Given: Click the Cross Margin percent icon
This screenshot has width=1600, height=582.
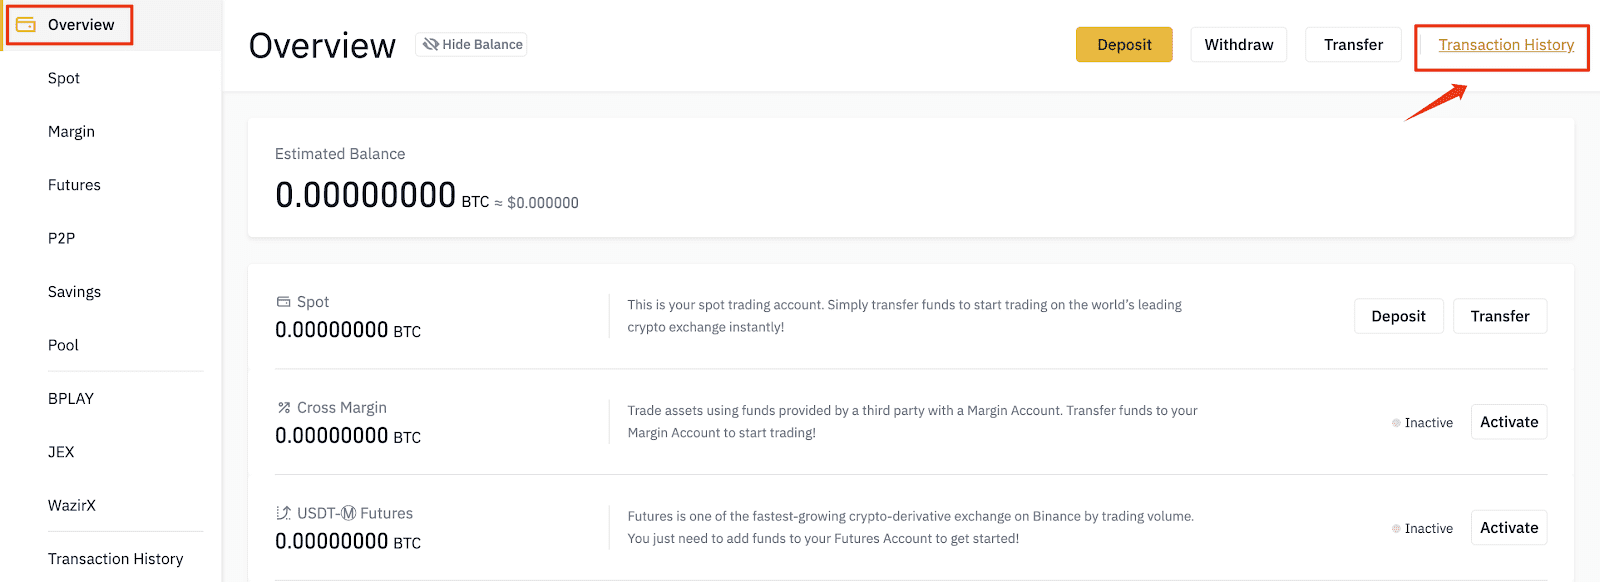Looking at the screenshot, I should click(284, 407).
